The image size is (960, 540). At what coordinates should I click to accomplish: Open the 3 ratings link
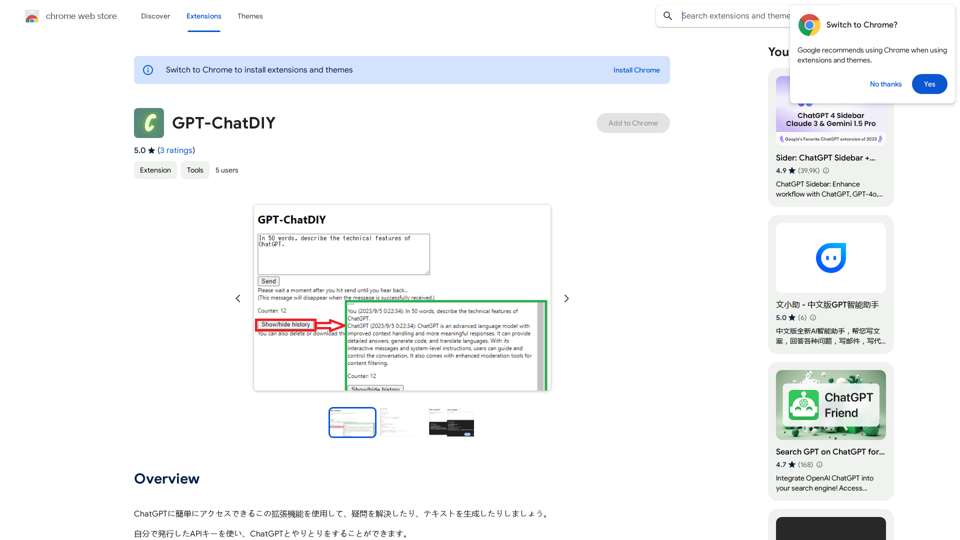(x=176, y=150)
